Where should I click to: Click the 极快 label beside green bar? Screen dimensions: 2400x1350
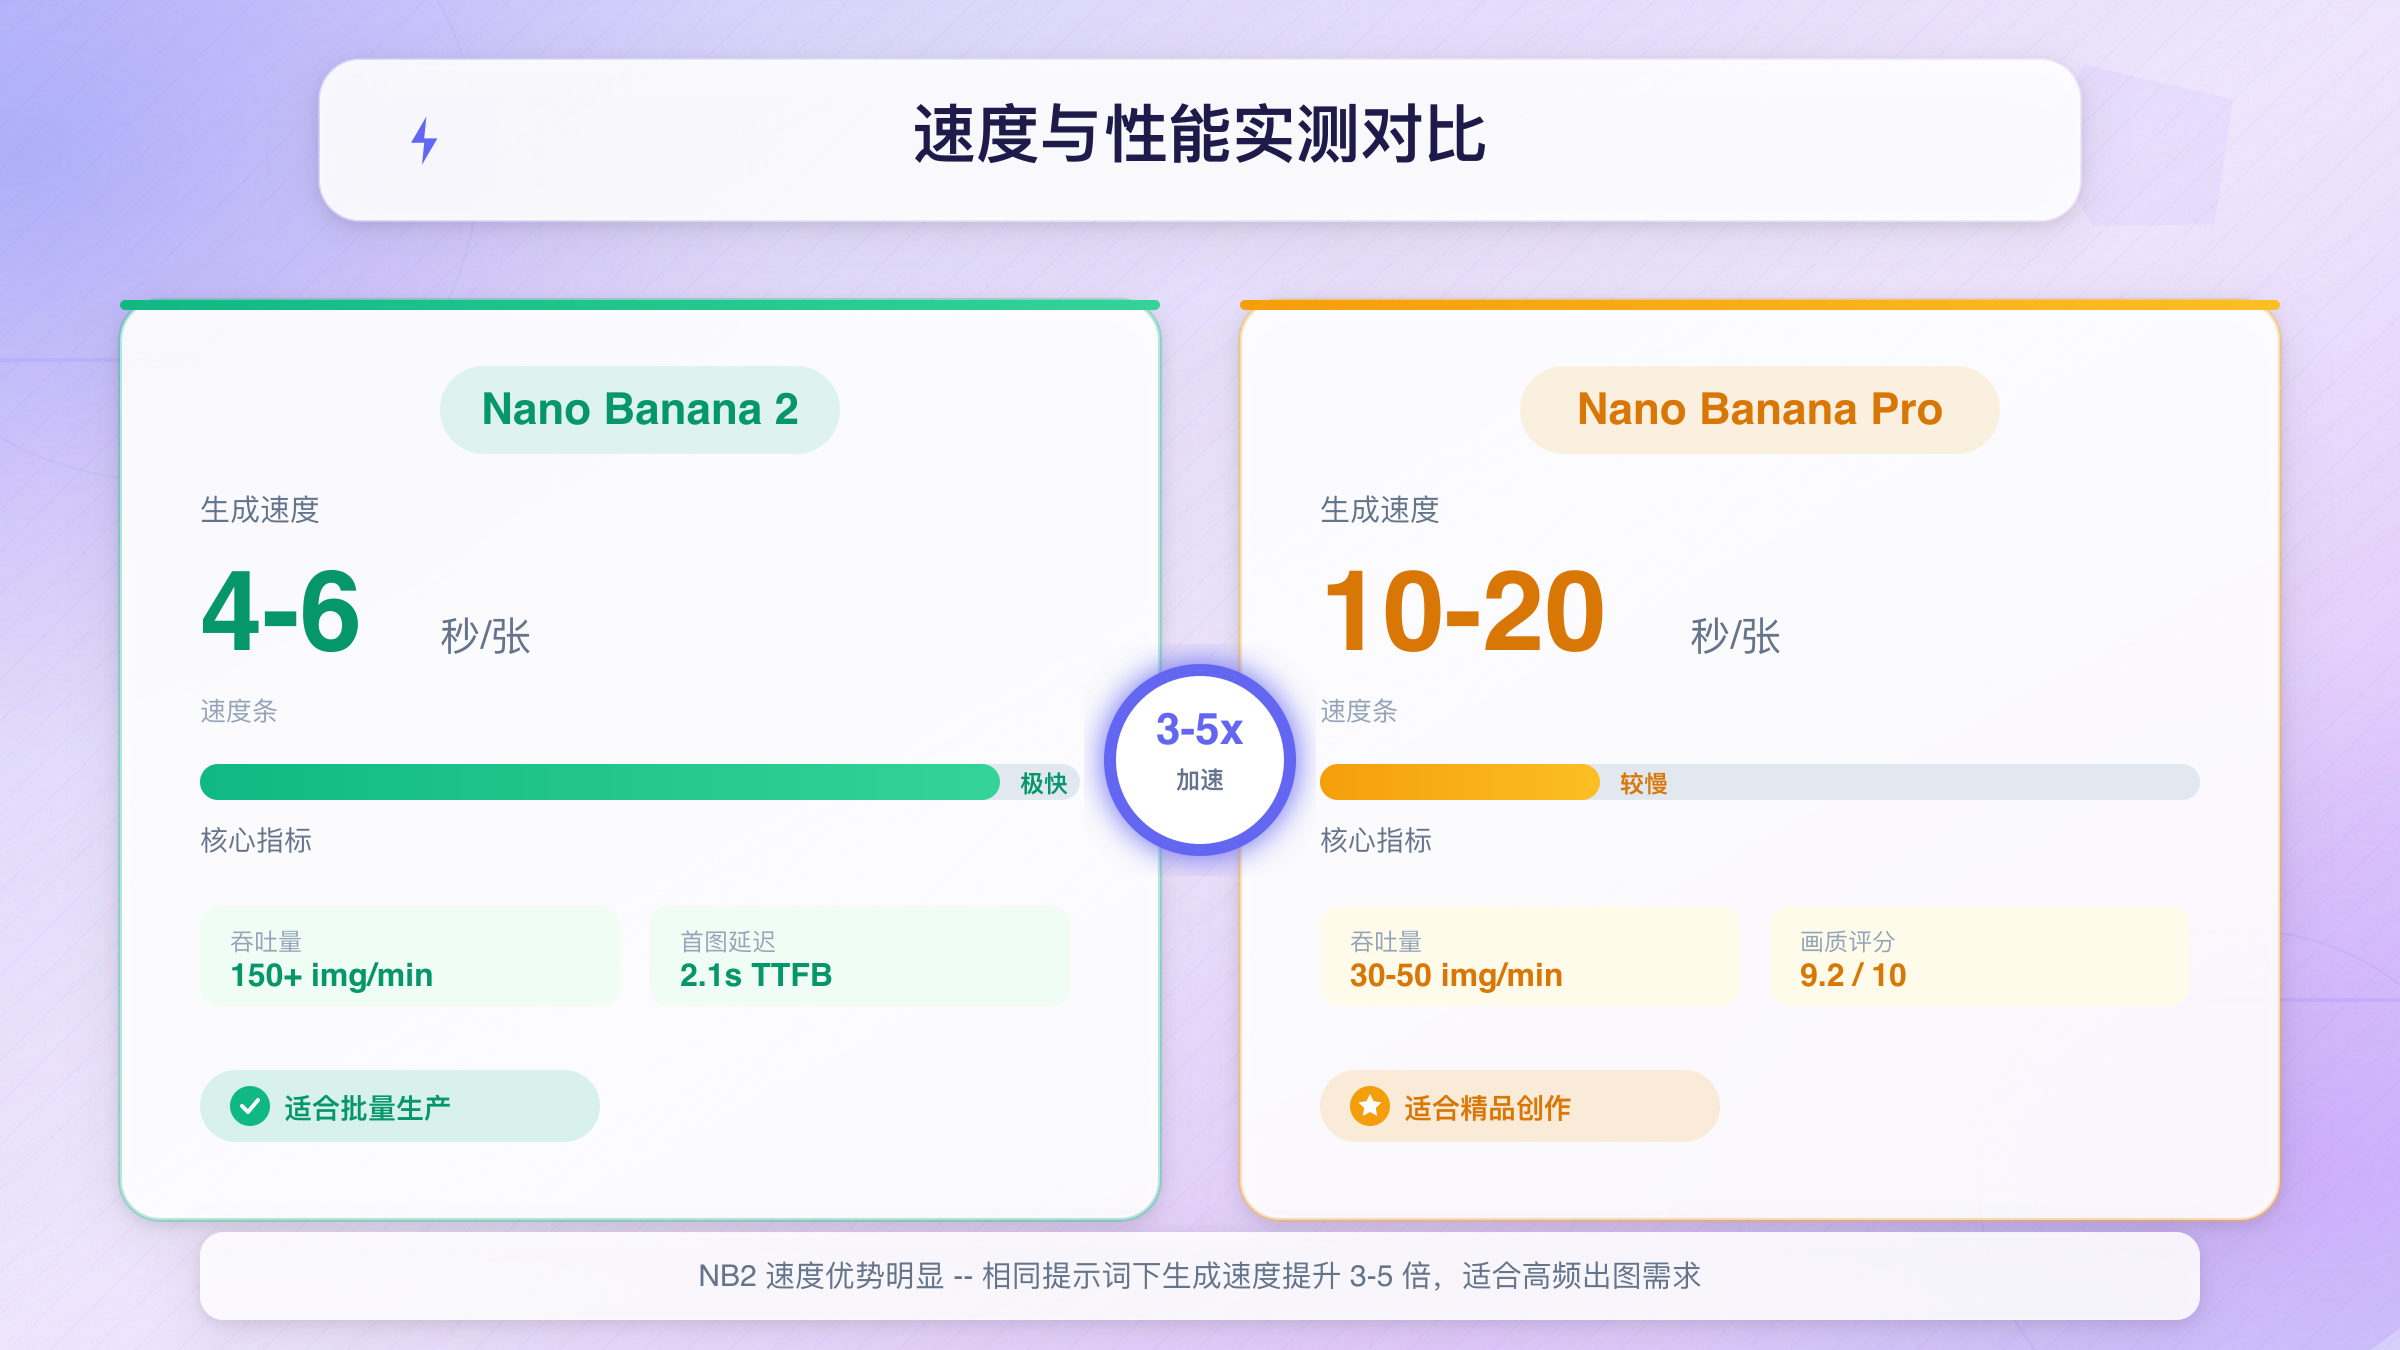(1043, 783)
